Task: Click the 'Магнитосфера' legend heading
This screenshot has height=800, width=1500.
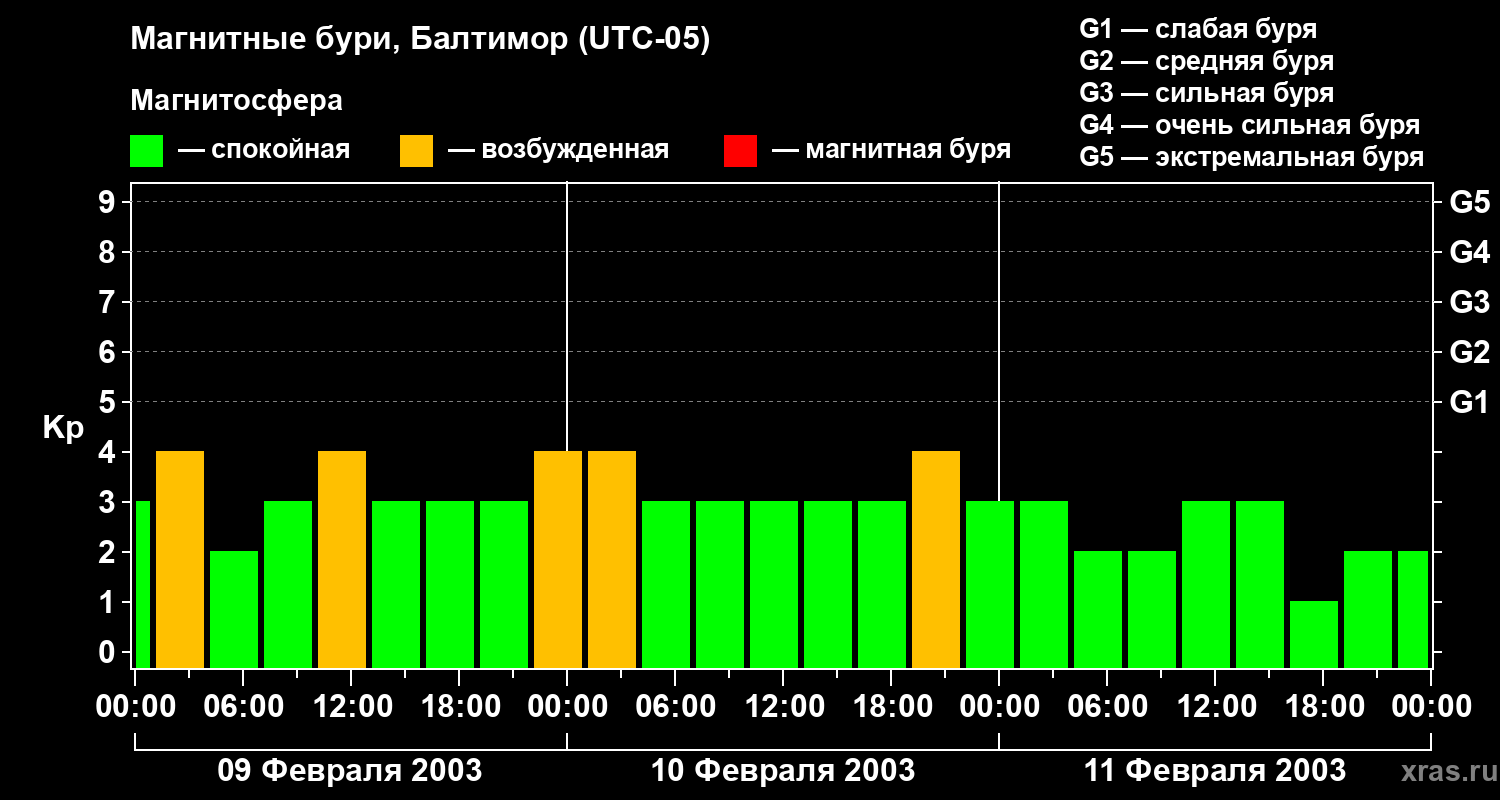Action: click(236, 101)
